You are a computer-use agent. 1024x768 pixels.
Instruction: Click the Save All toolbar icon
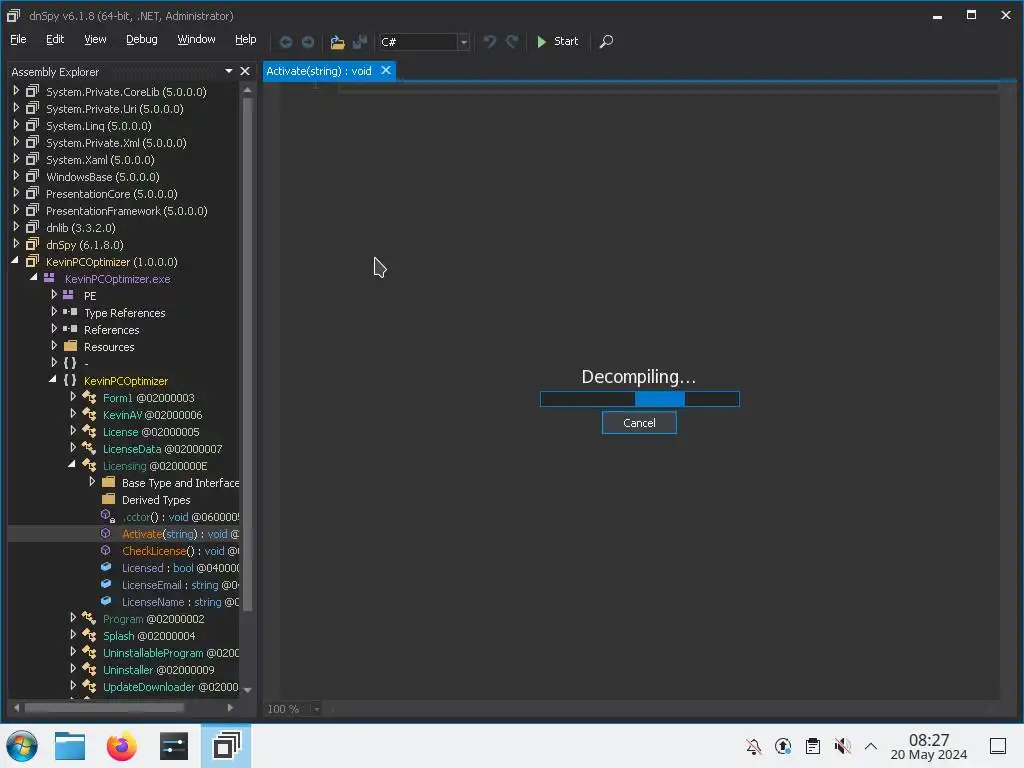coord(360,42)
